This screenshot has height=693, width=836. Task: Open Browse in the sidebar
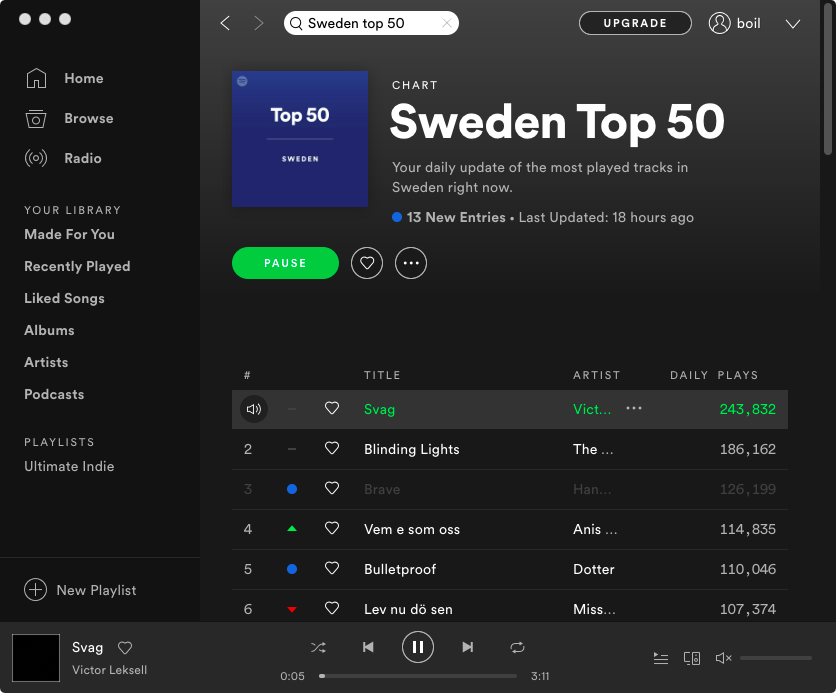pyautogui.click(x=89, y=118)
